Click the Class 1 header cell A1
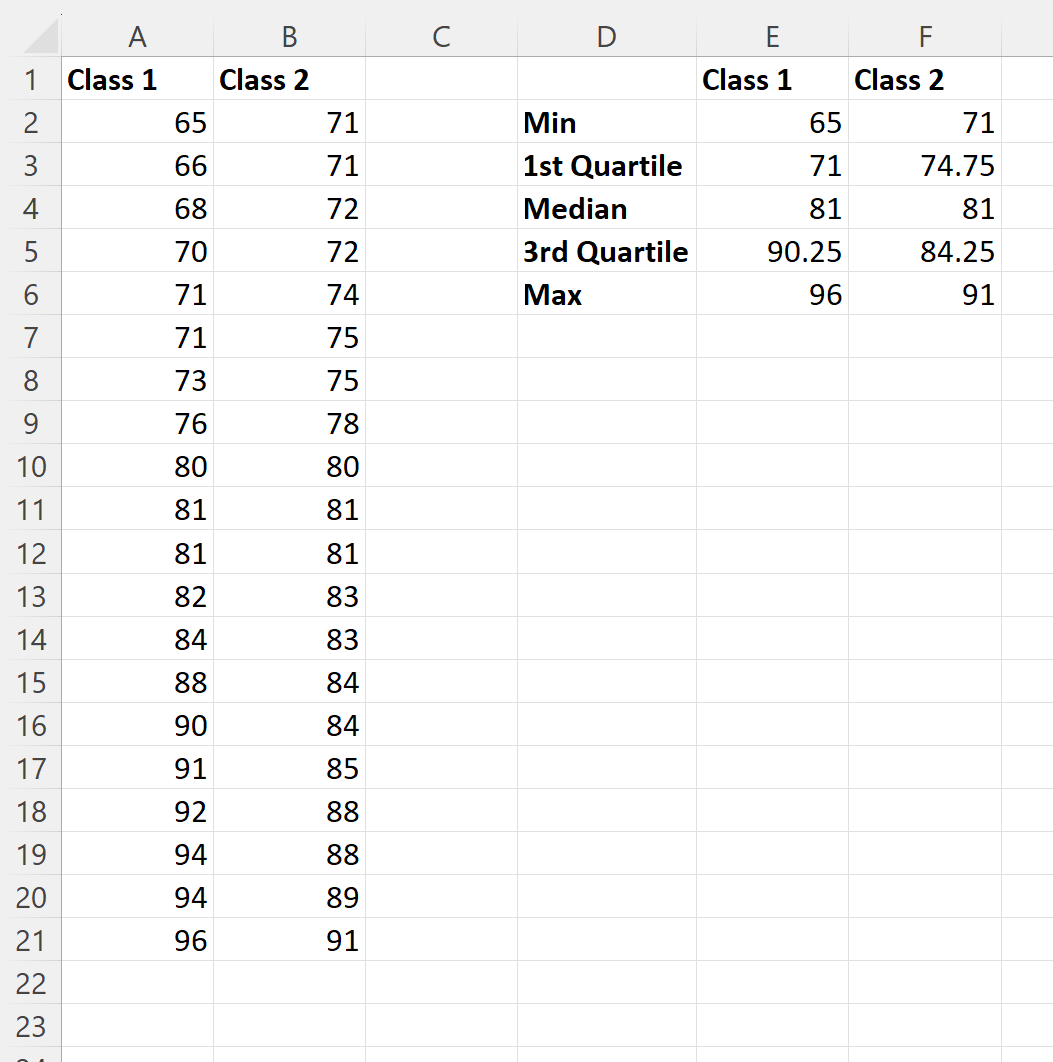The width and height of the screenshot is (1053, 1062). (137, 79)
